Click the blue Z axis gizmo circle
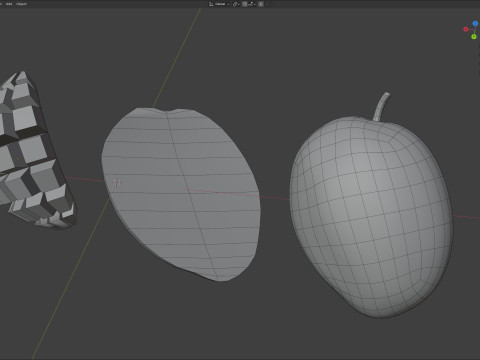The width and height of the screenshot is (480, 360). click(475, 24)
